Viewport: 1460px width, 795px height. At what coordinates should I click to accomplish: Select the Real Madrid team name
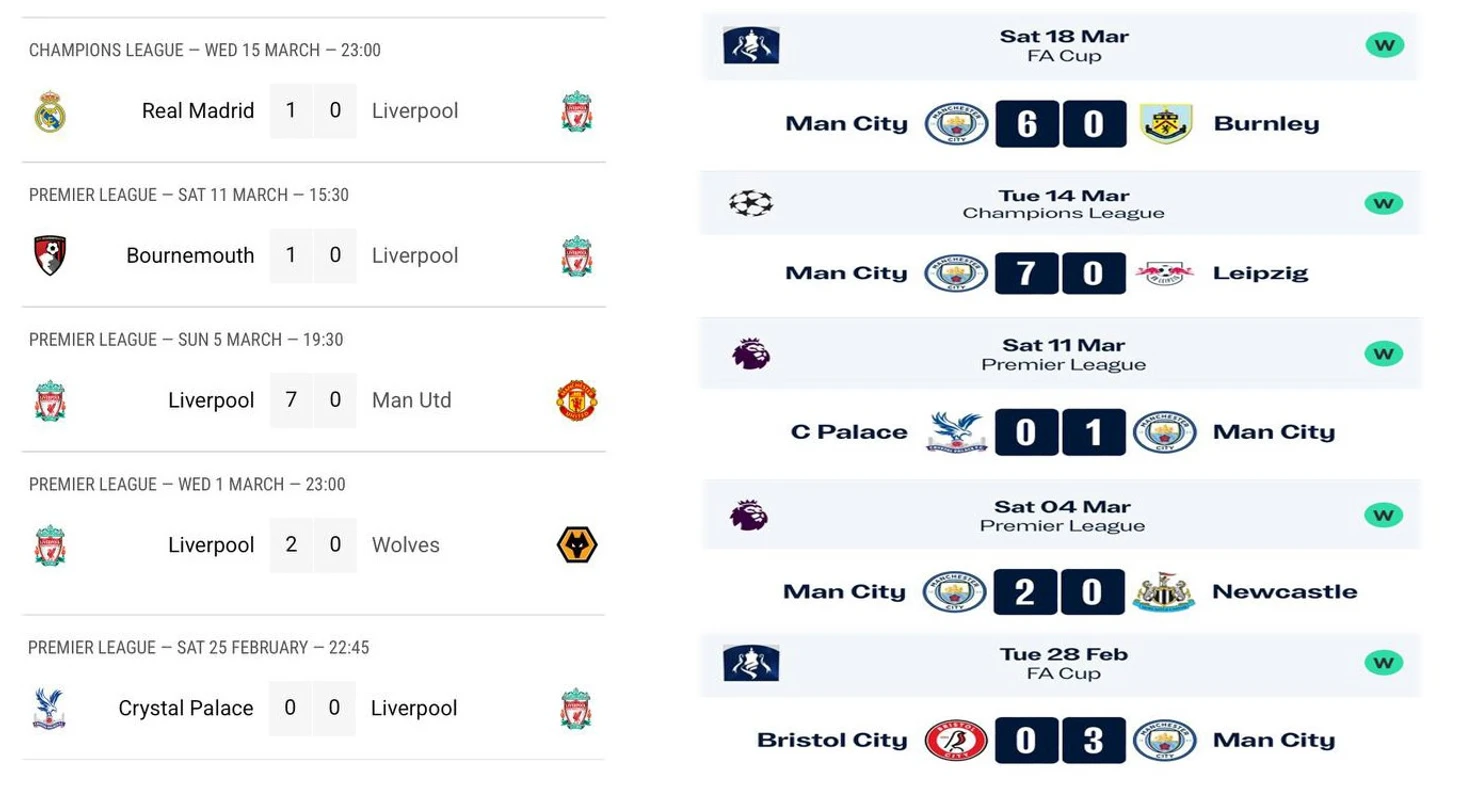198,111
